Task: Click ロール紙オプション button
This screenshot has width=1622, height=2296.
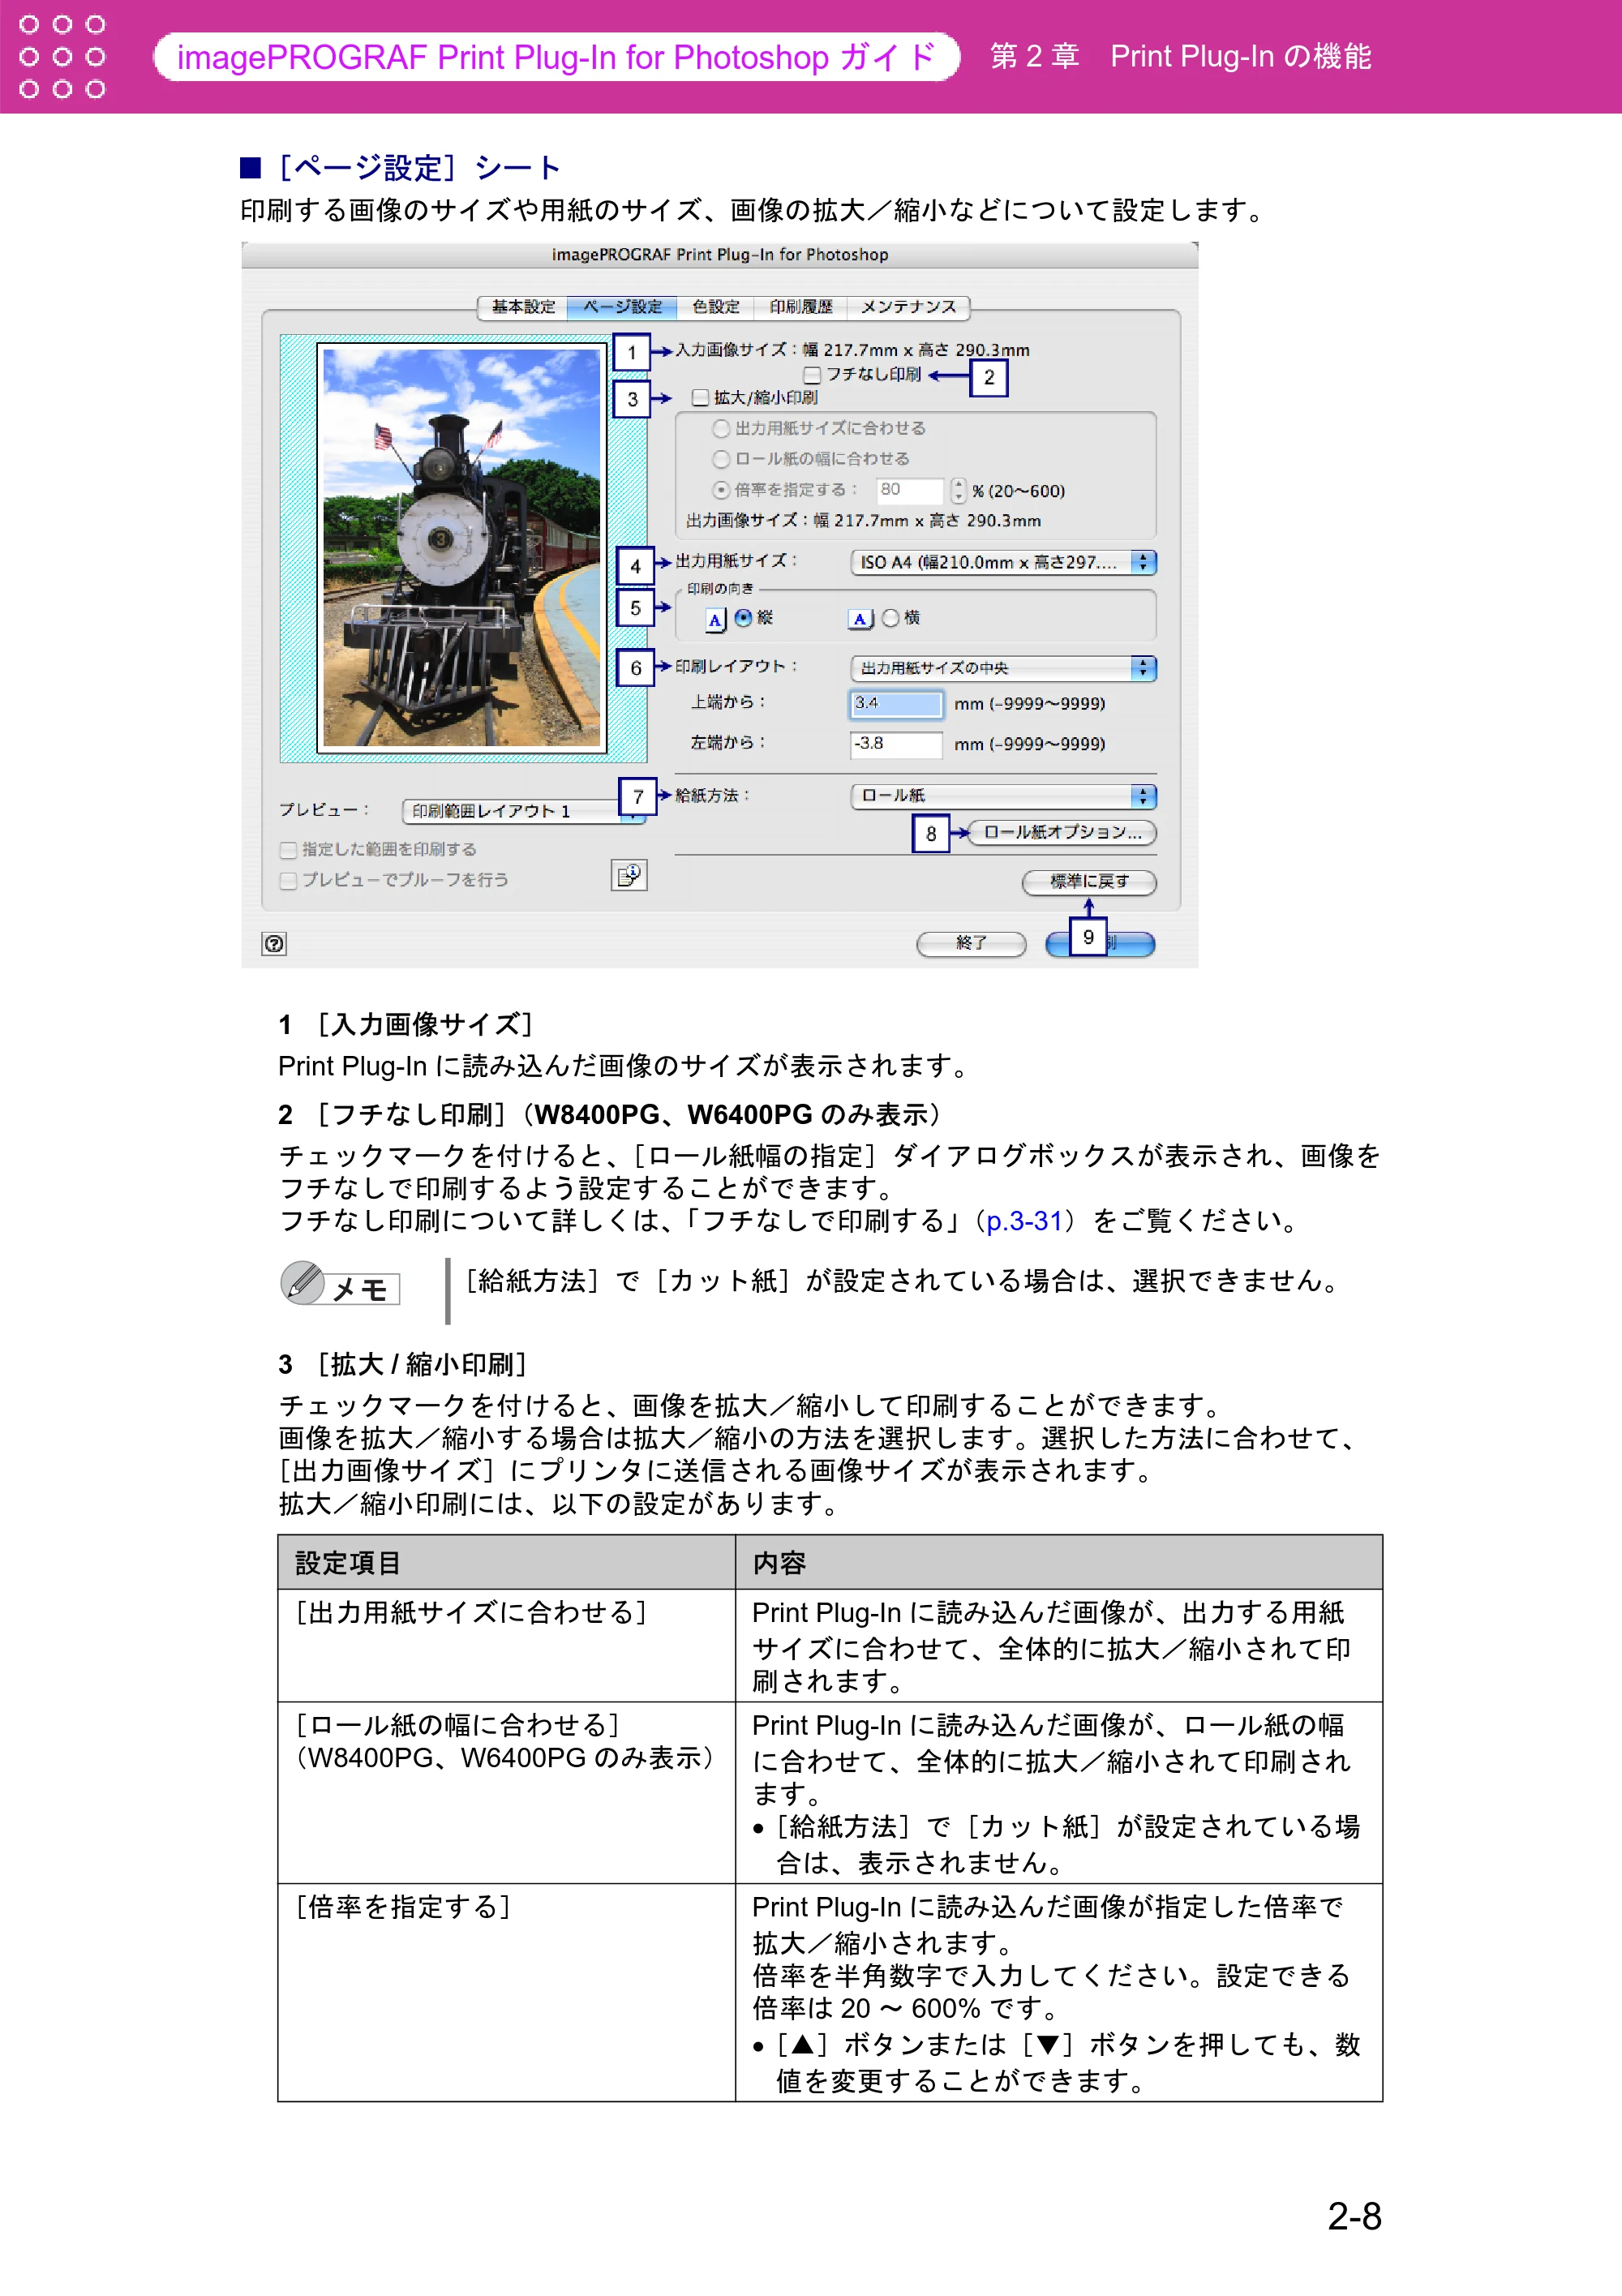Action: (x=1062, y=832)
